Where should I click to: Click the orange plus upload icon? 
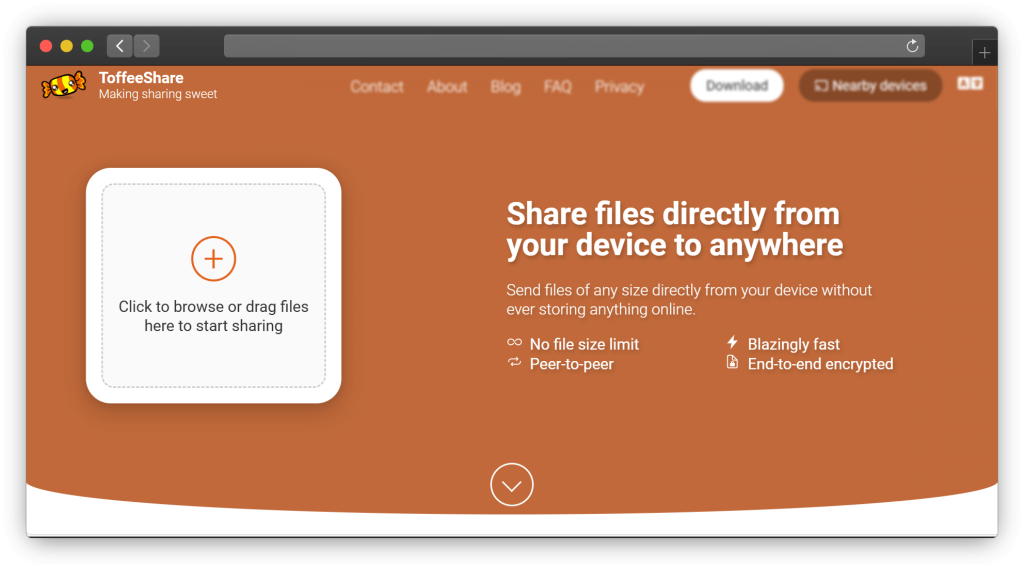click(213, 259)
